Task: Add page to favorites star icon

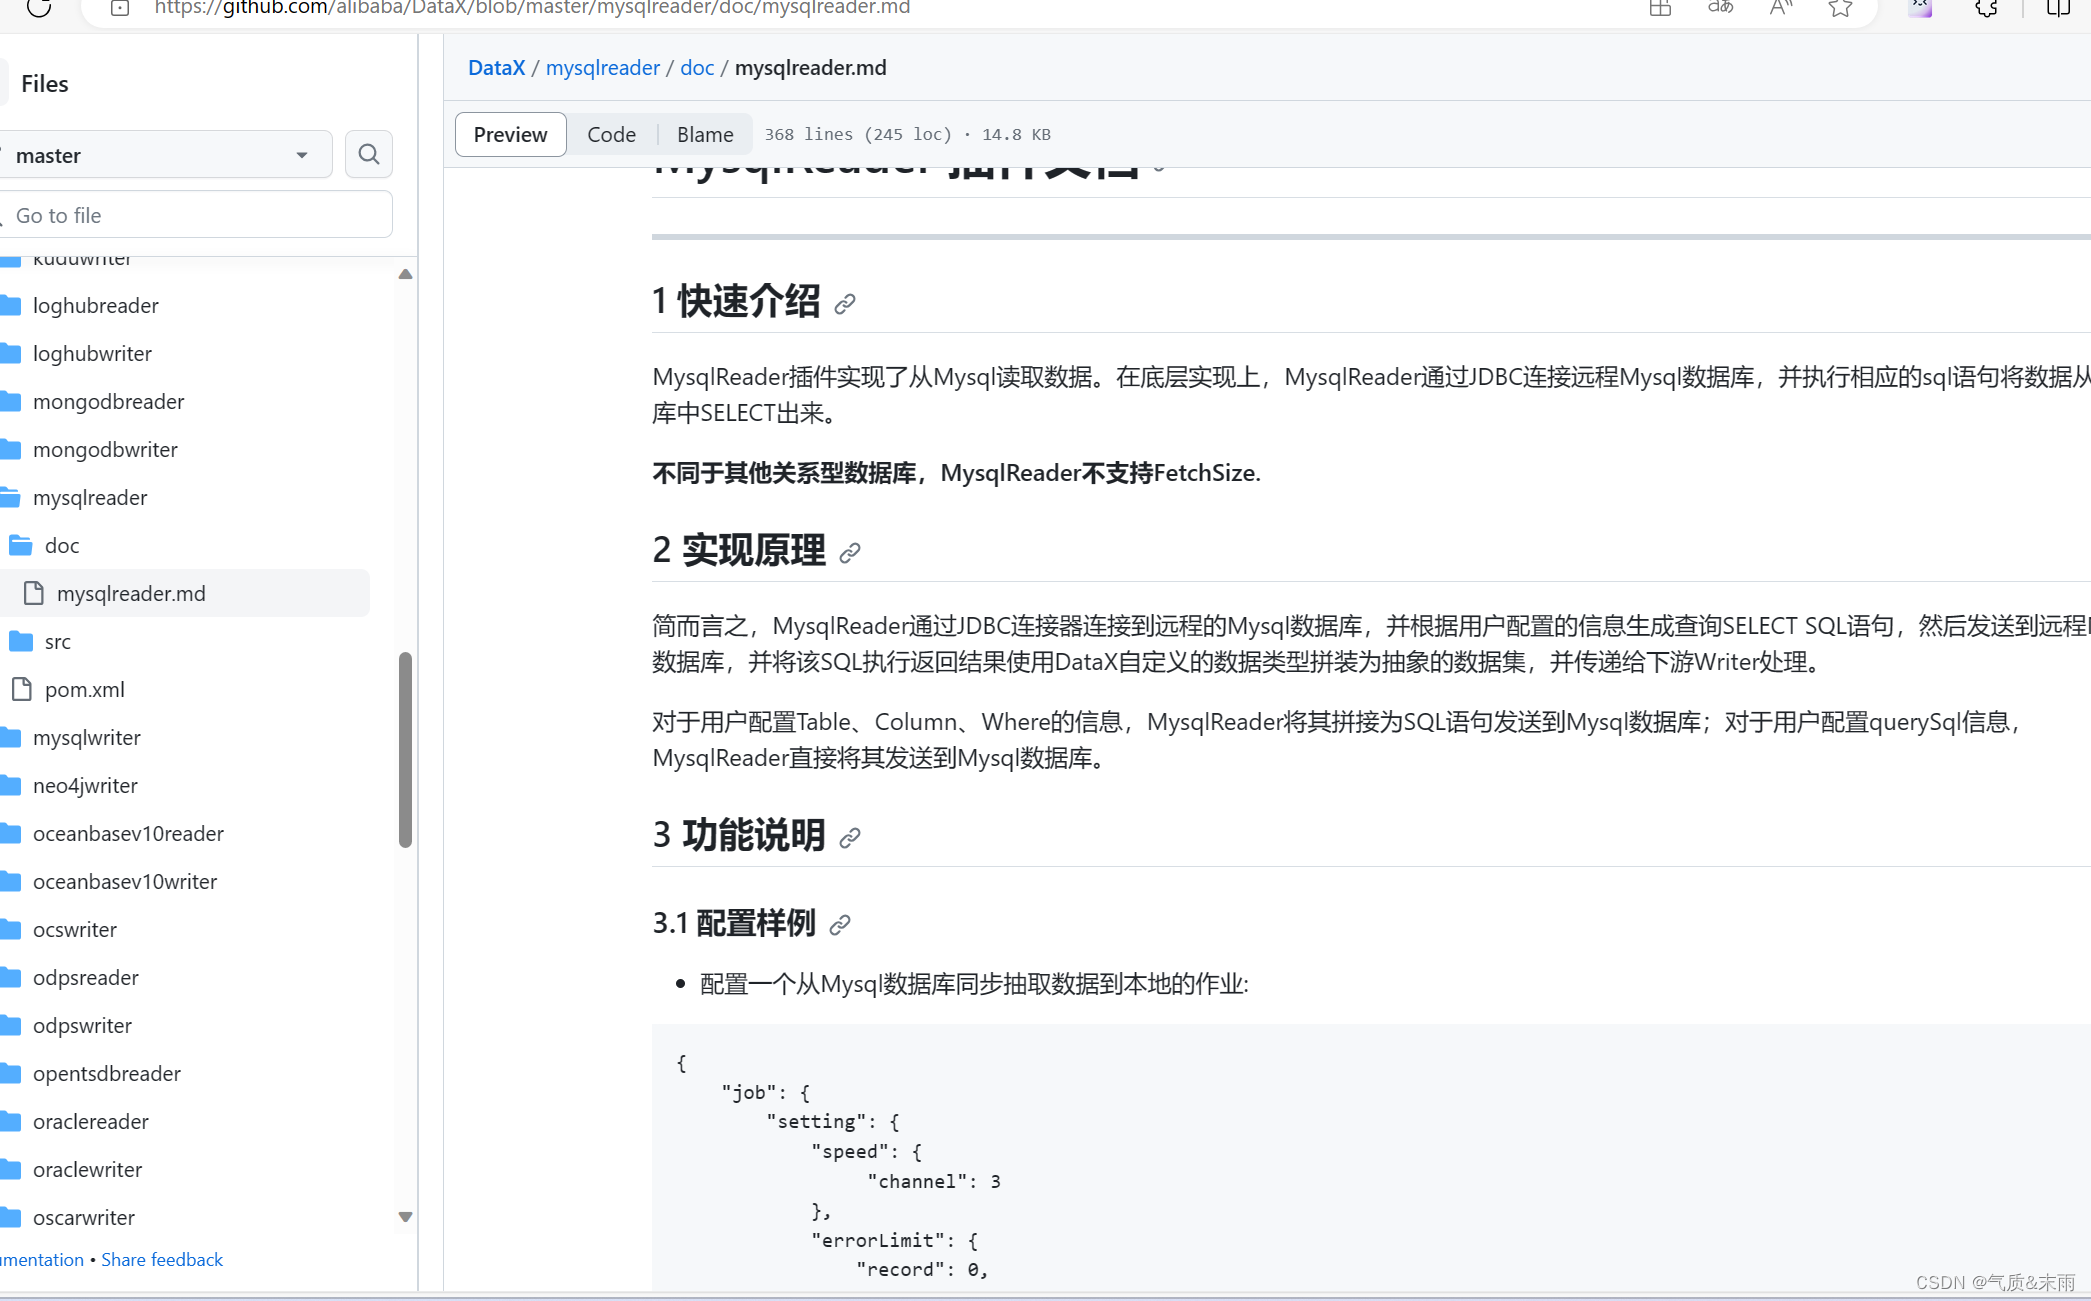Action: coord(1840,8)
